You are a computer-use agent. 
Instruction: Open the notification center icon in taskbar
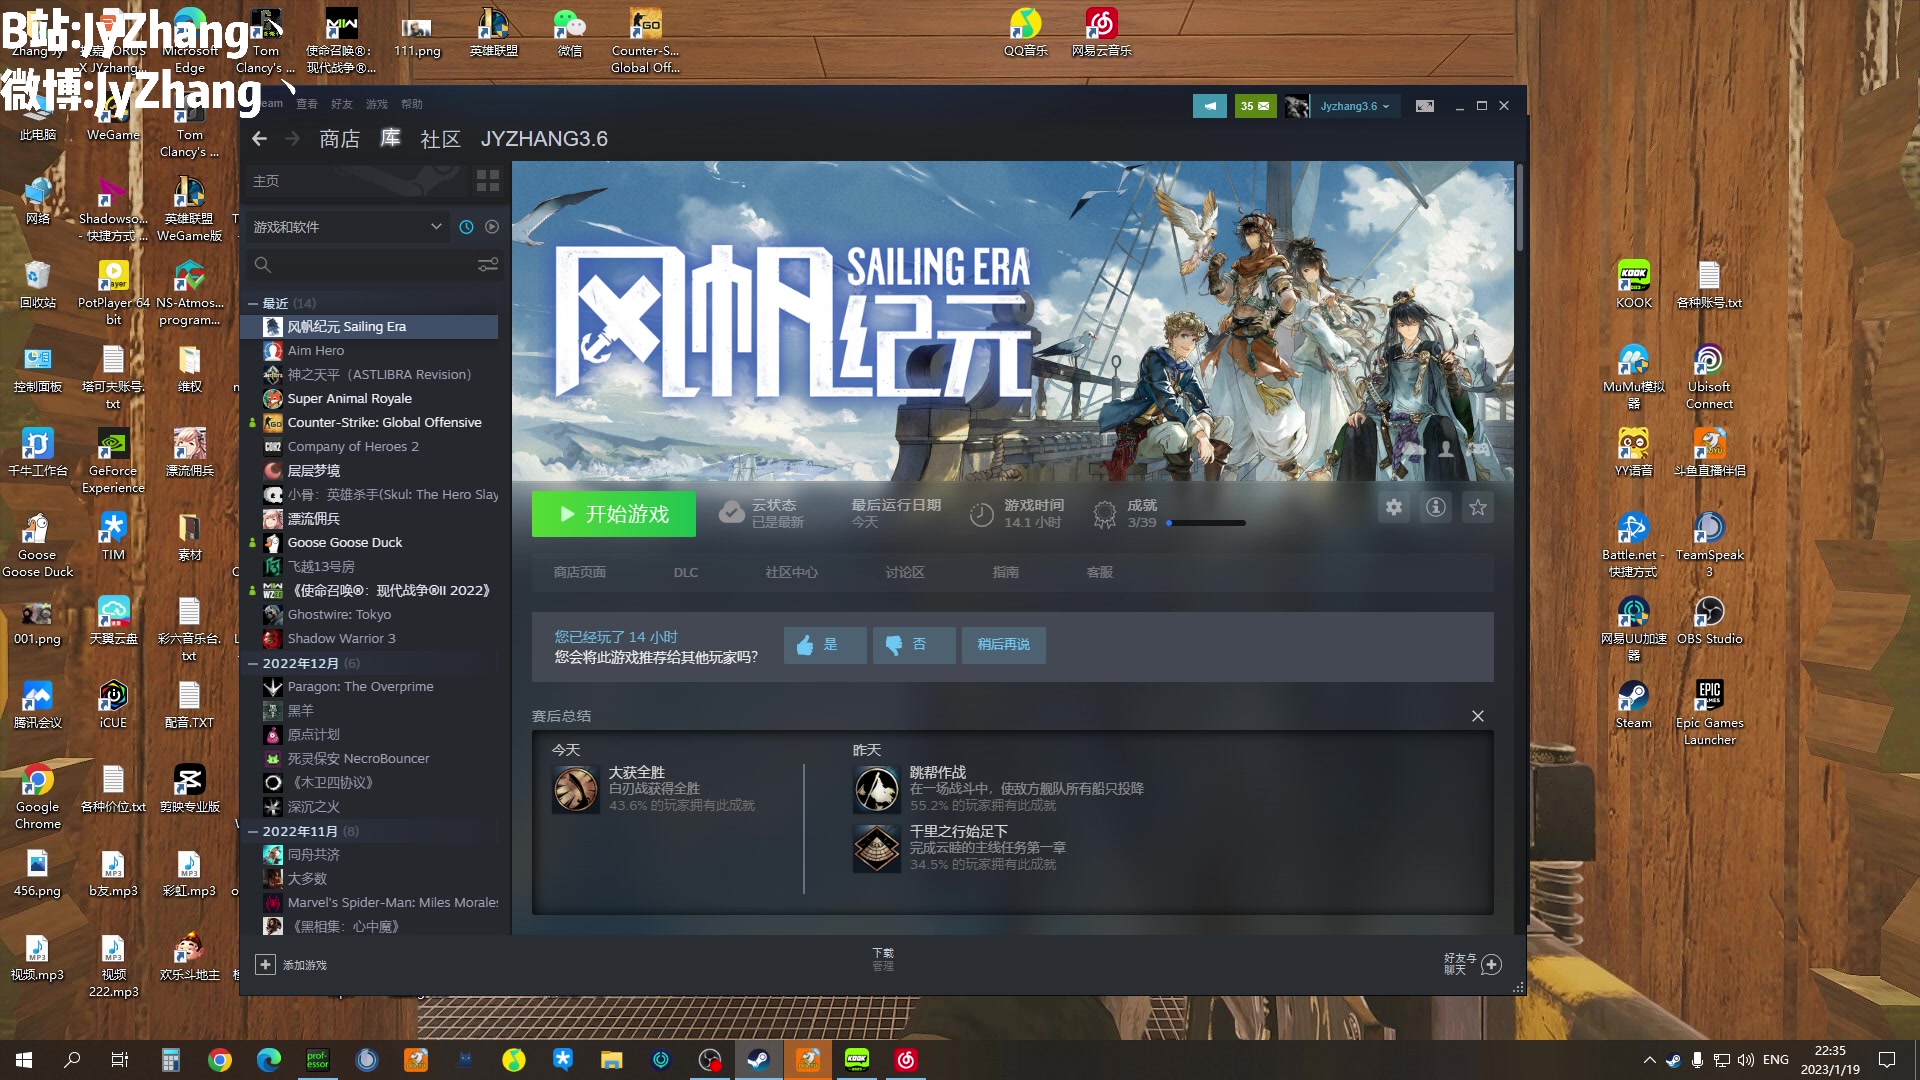pos(1887,1060)
